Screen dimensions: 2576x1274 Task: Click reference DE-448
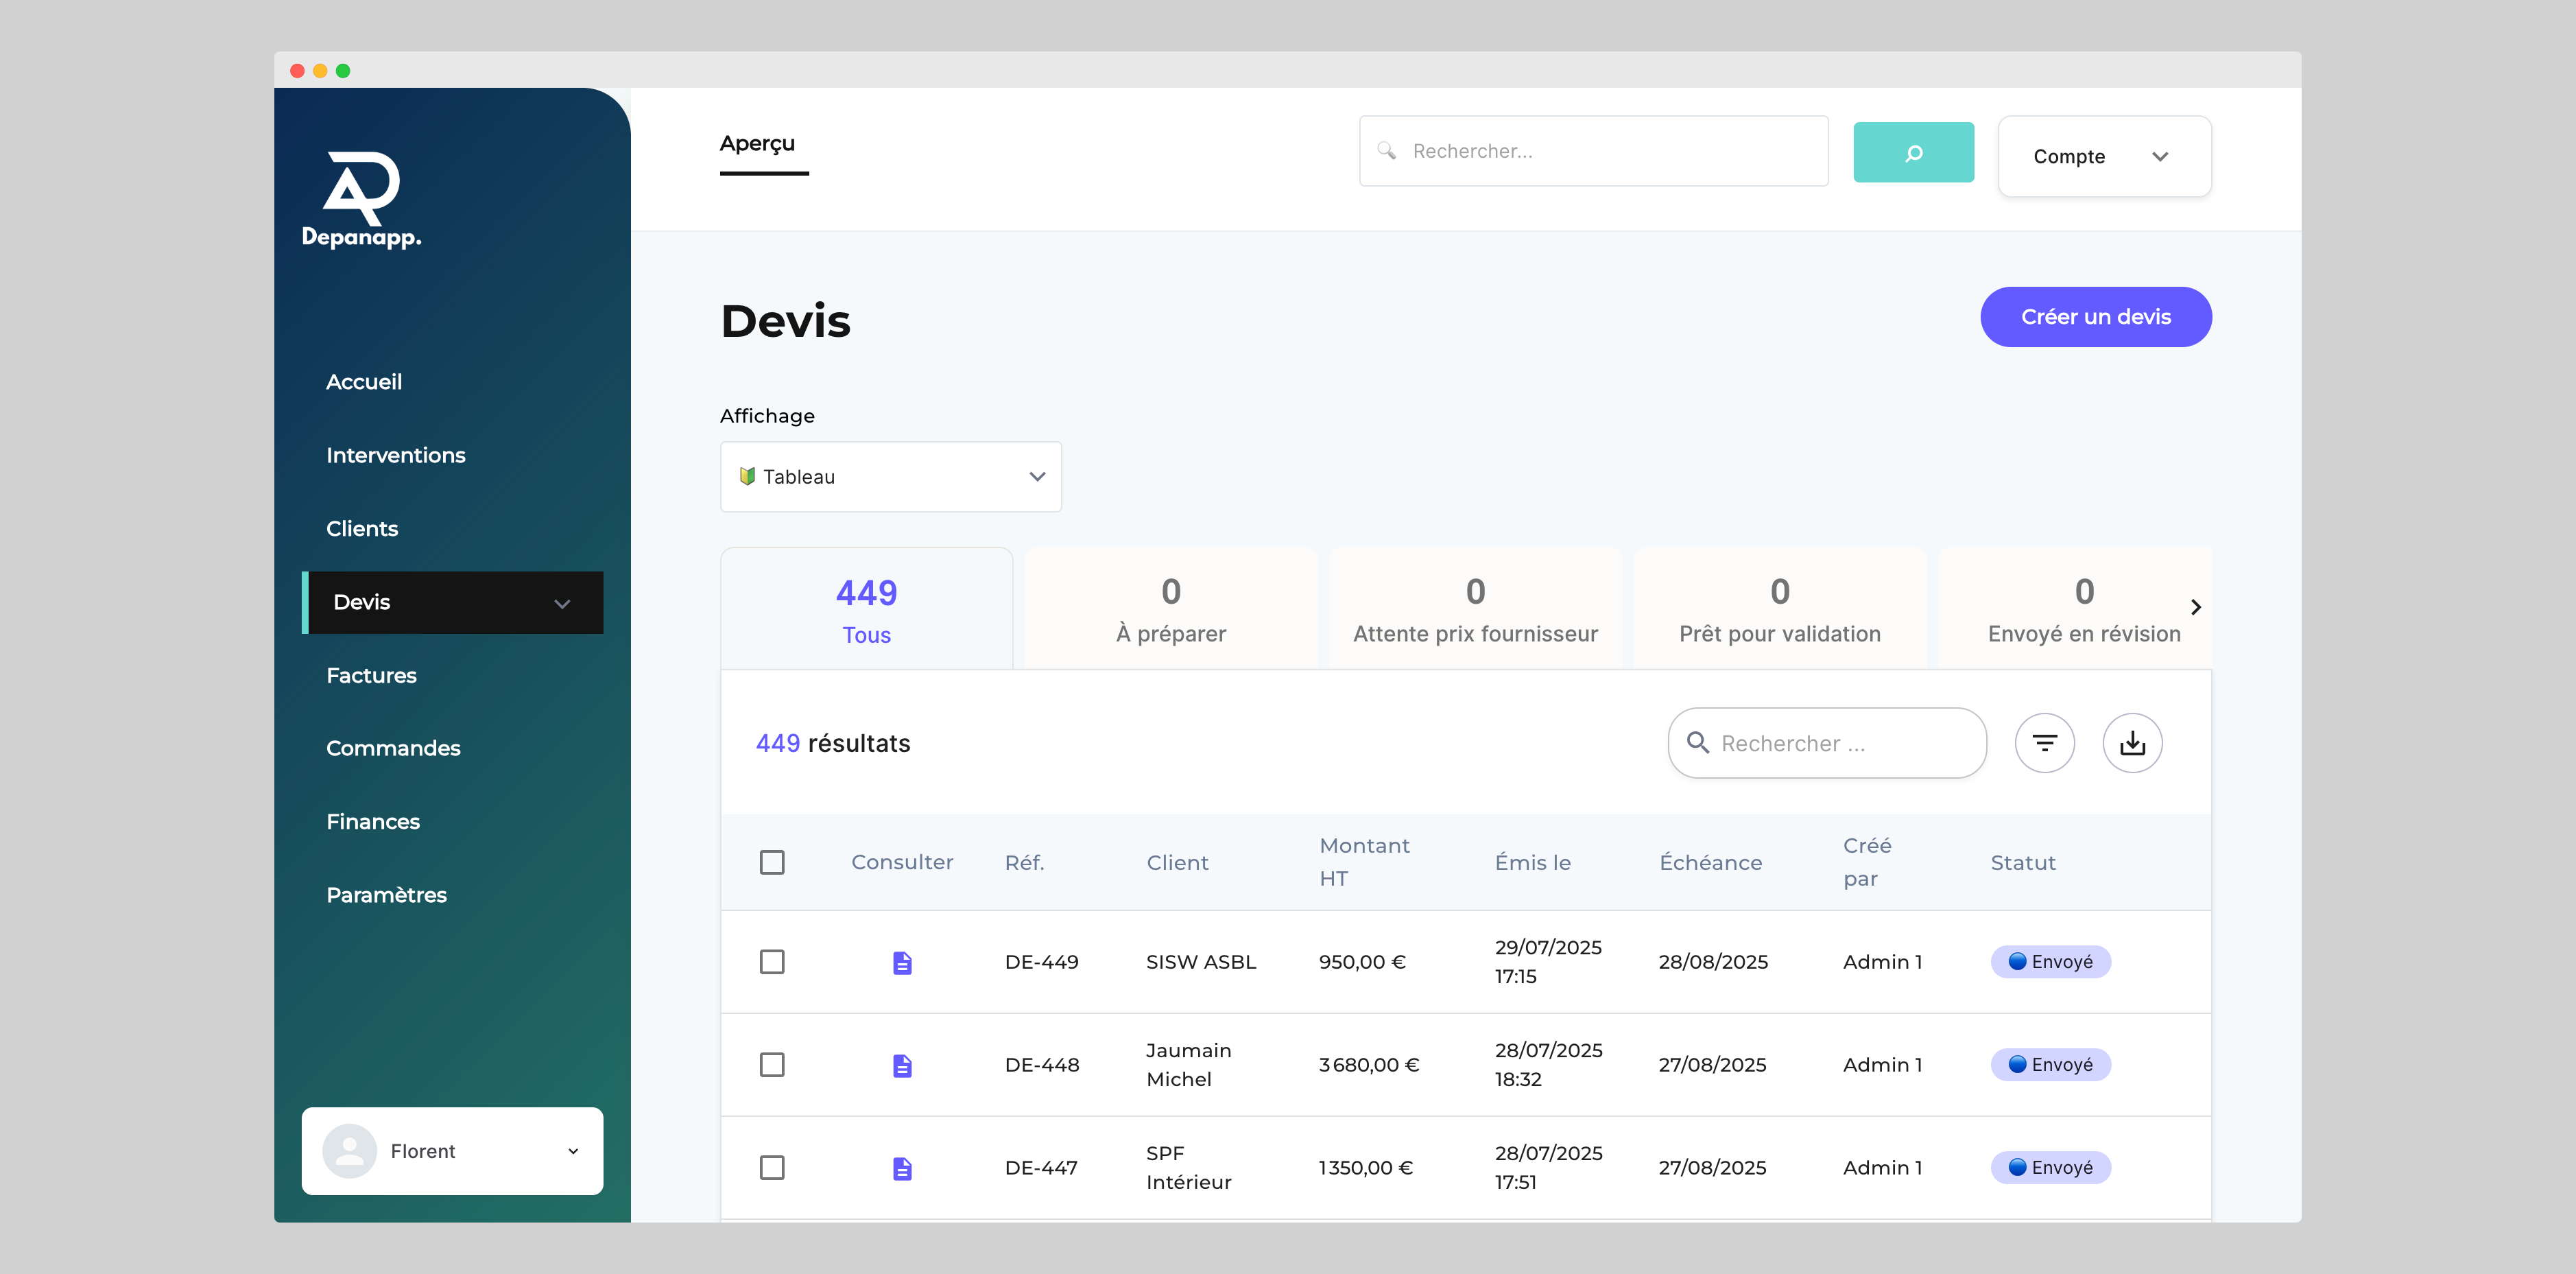click(1042, 1065)
